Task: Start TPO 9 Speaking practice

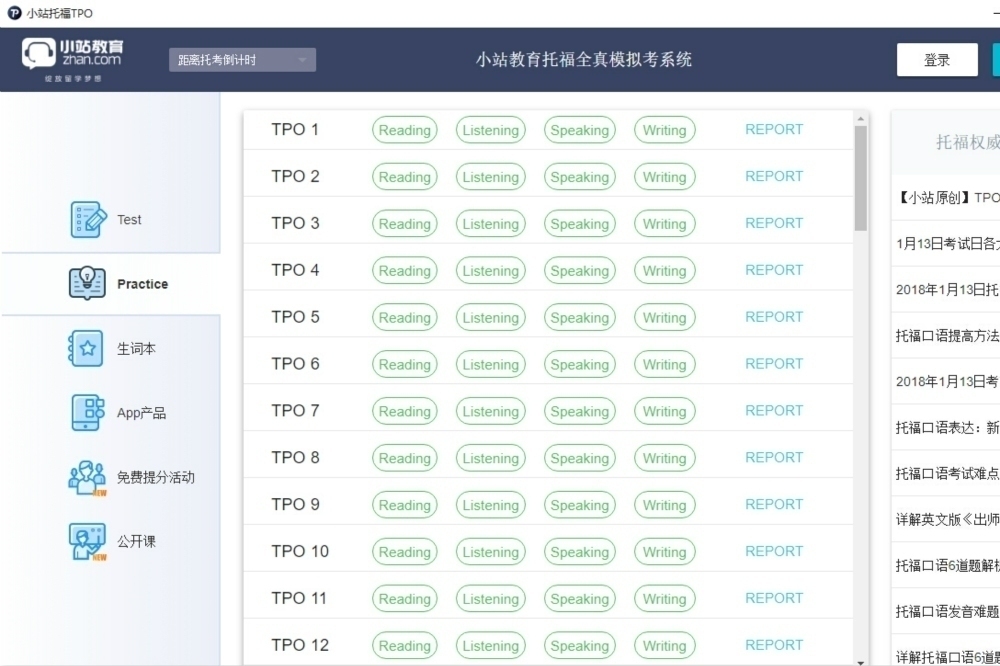Action: [x=580, y=505]
